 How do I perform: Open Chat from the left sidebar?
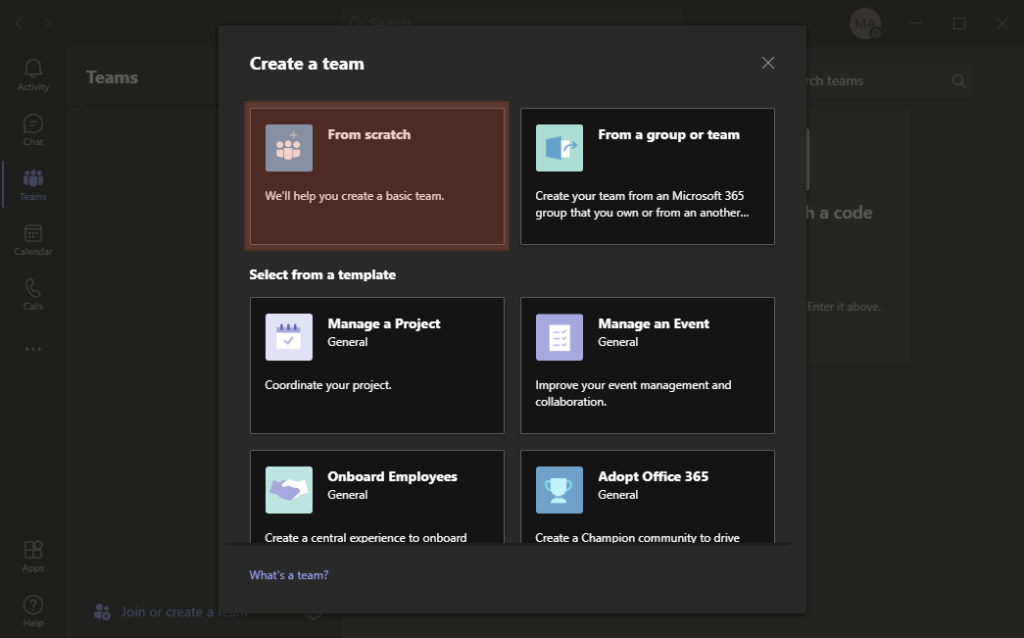(x=33, y=130)
